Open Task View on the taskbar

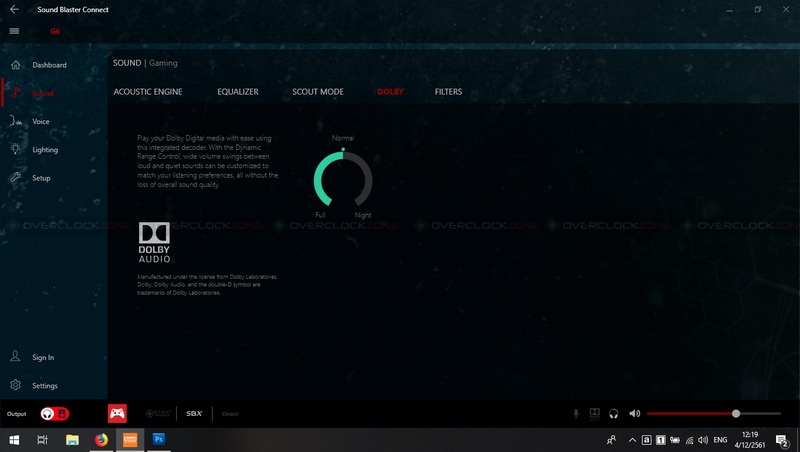(x=42, y=440)
